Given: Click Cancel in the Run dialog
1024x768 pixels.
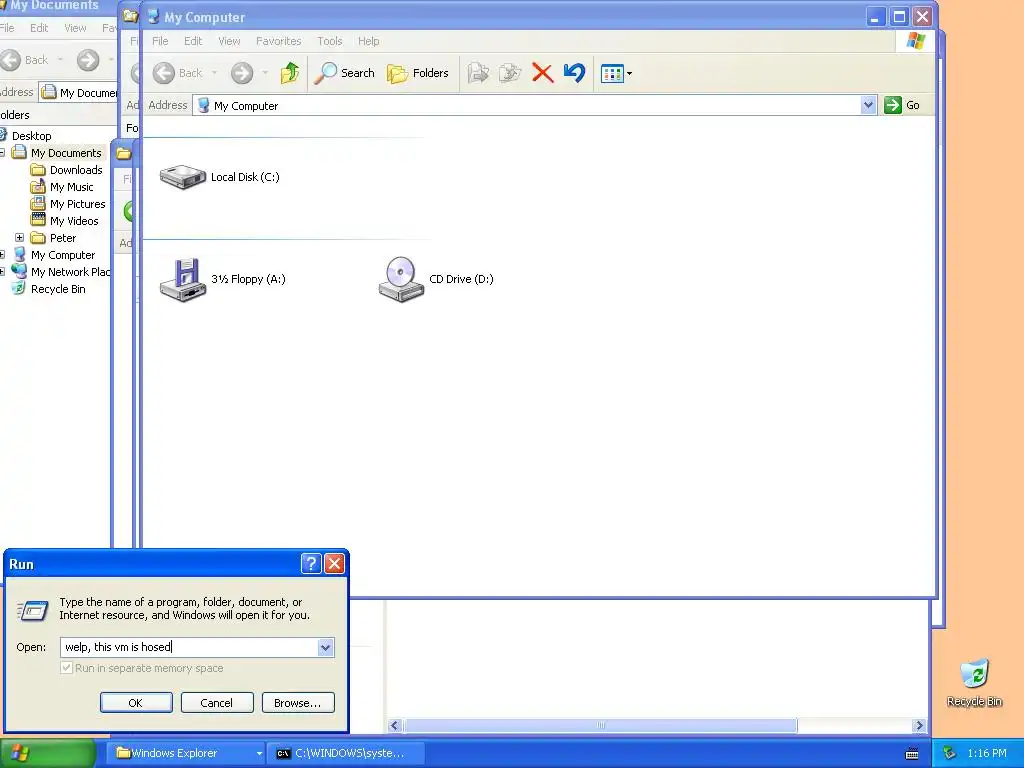Looking at the screenshot, I should click(217, 703).
